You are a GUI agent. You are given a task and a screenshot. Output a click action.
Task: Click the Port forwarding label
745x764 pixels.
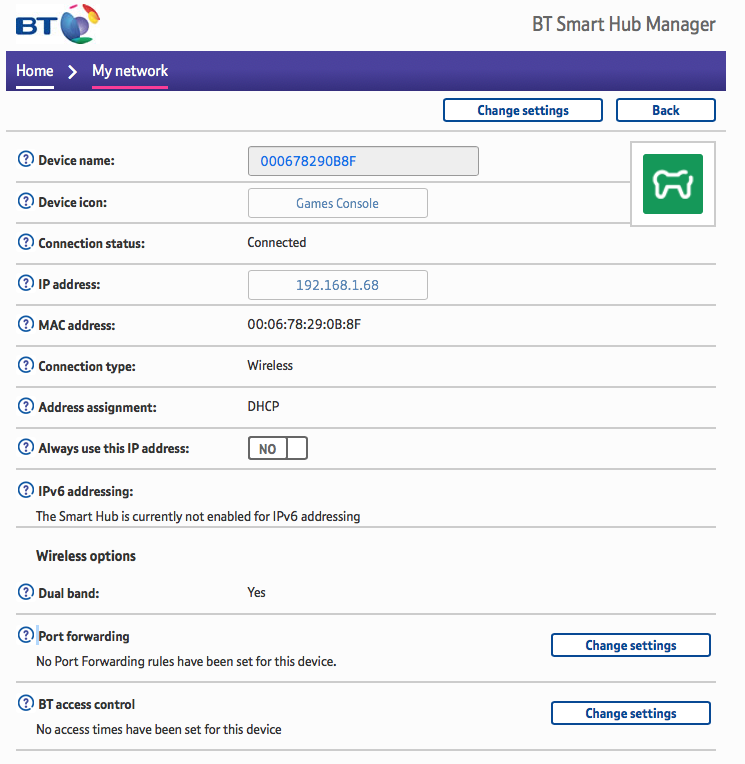[84, 636]
